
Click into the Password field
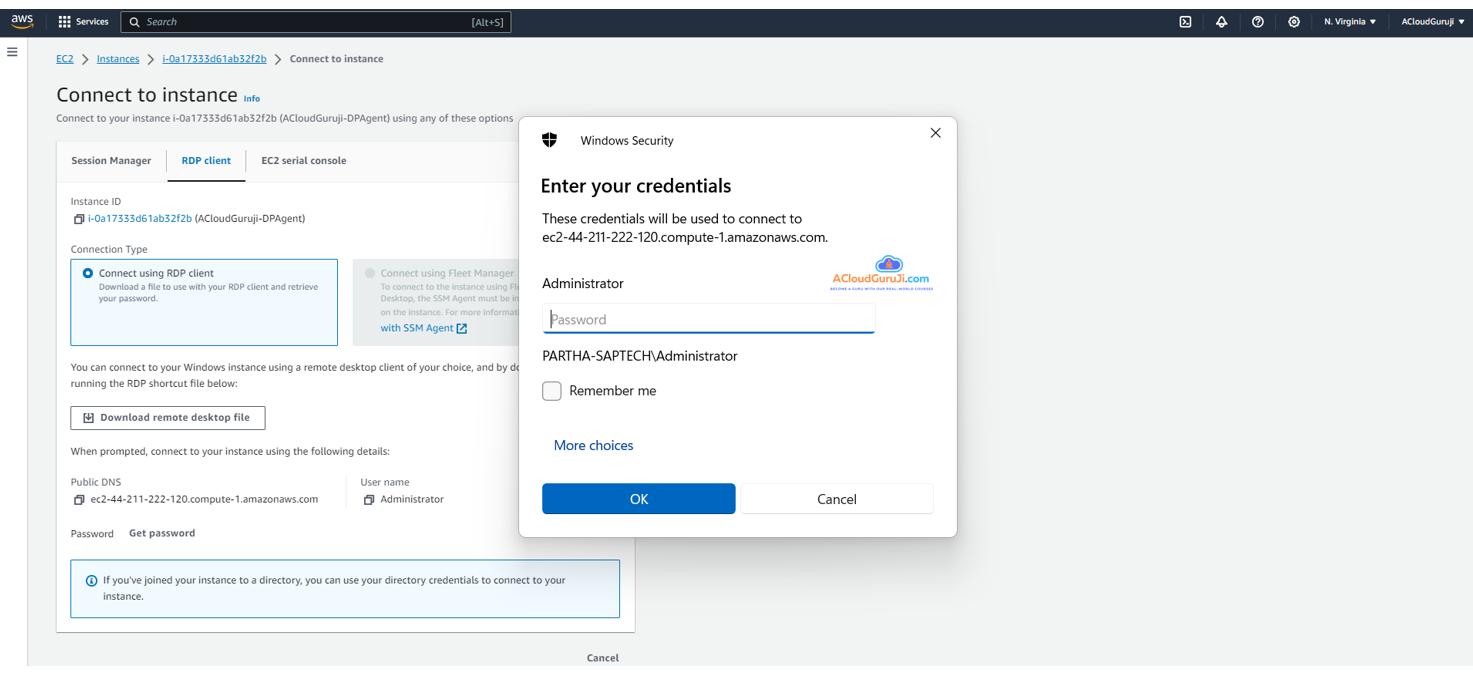708,320
